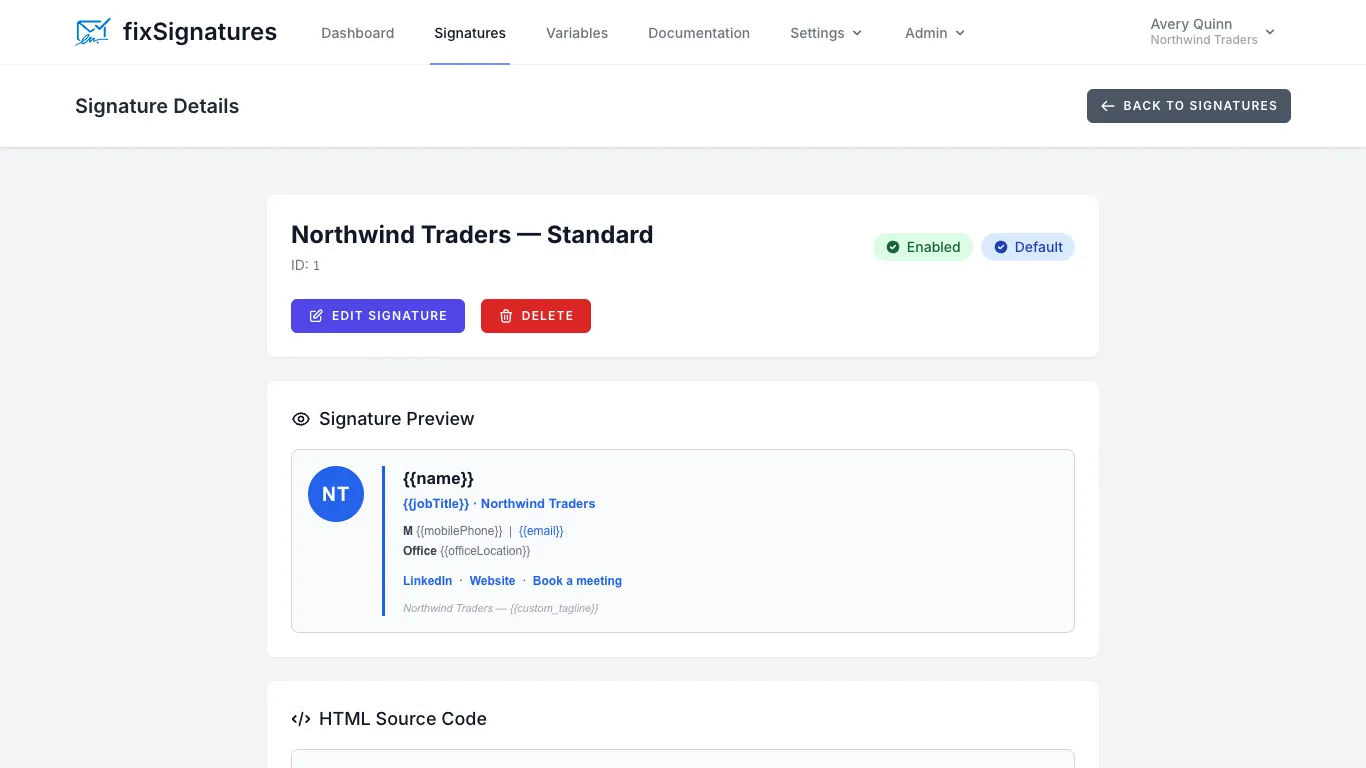
Task: Click the {{email}} link
Action: tap(541, 531)
